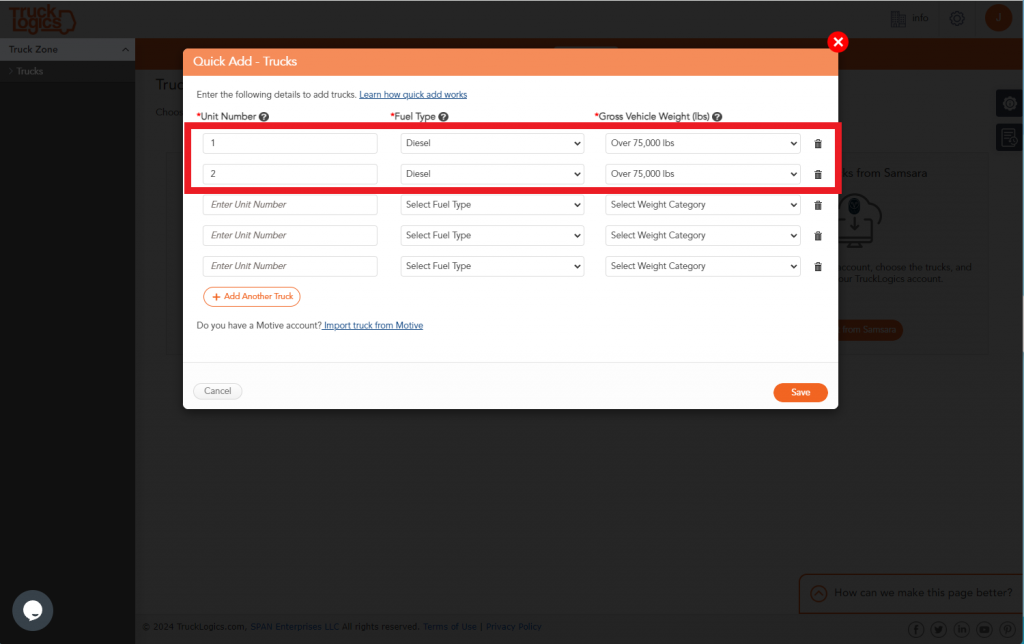1024x644 pixels.
Task: Open the side panel document icon
Action: [1010, 137]
